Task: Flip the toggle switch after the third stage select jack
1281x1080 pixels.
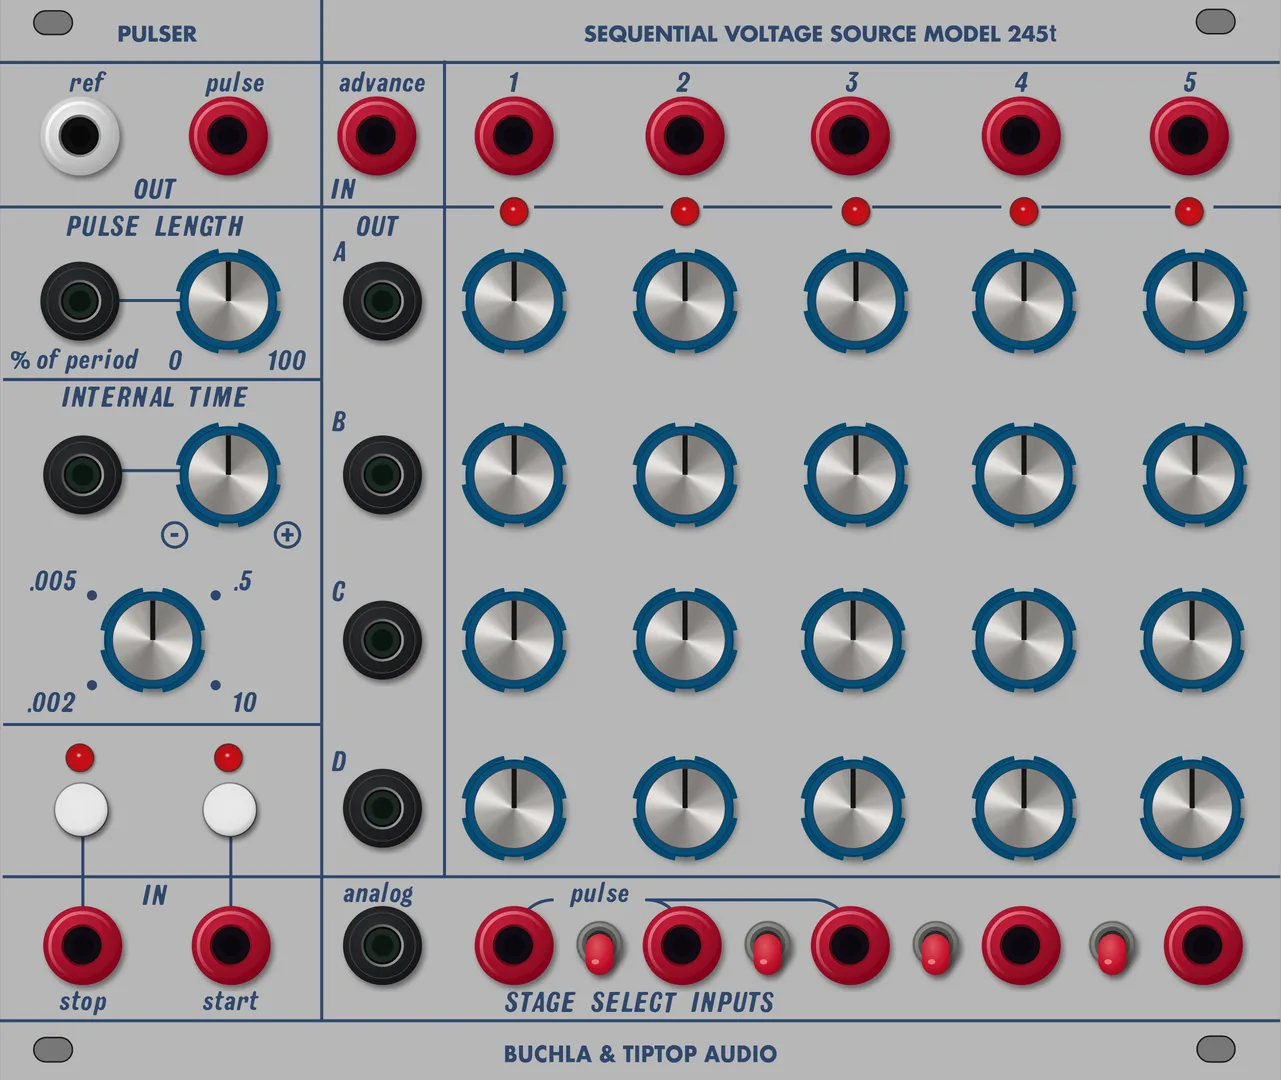Action: coord(935,948)
